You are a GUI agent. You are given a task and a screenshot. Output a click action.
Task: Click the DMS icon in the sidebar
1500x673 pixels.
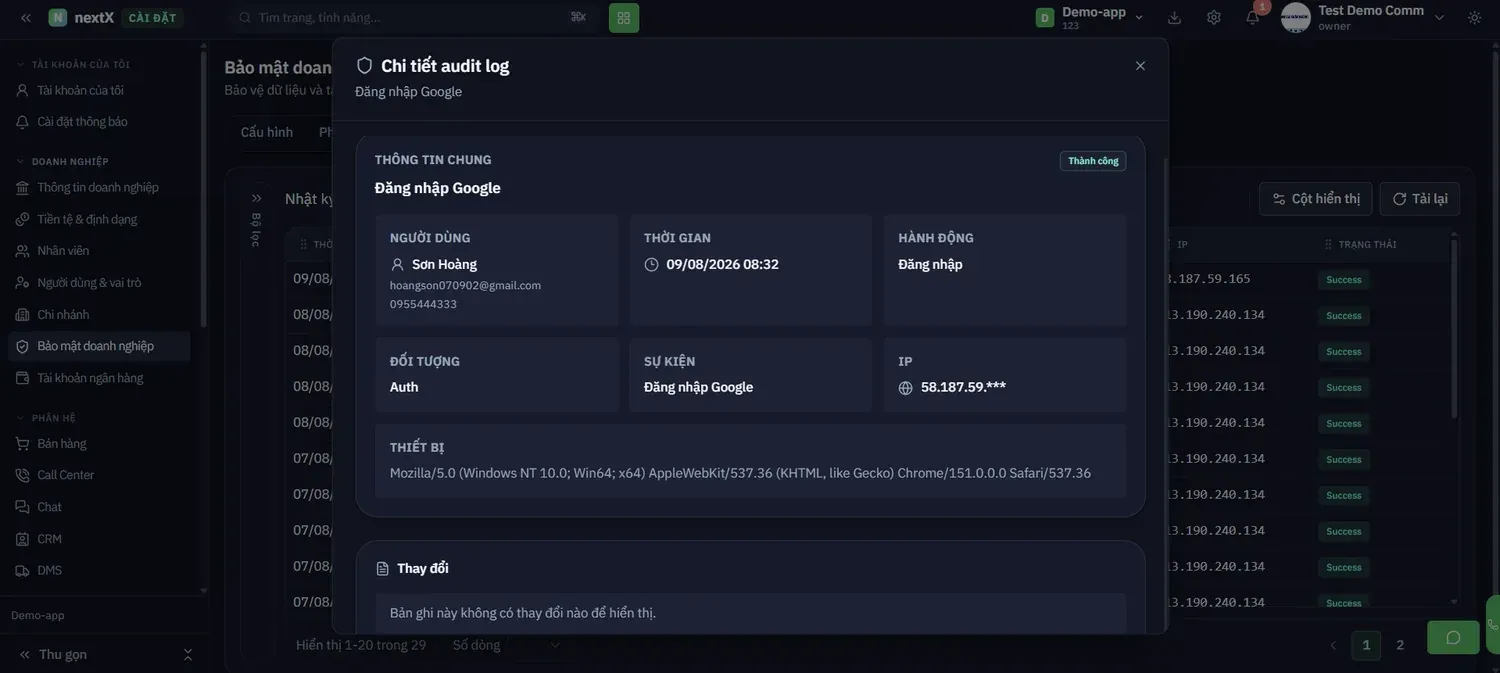(x=22, y=570)
